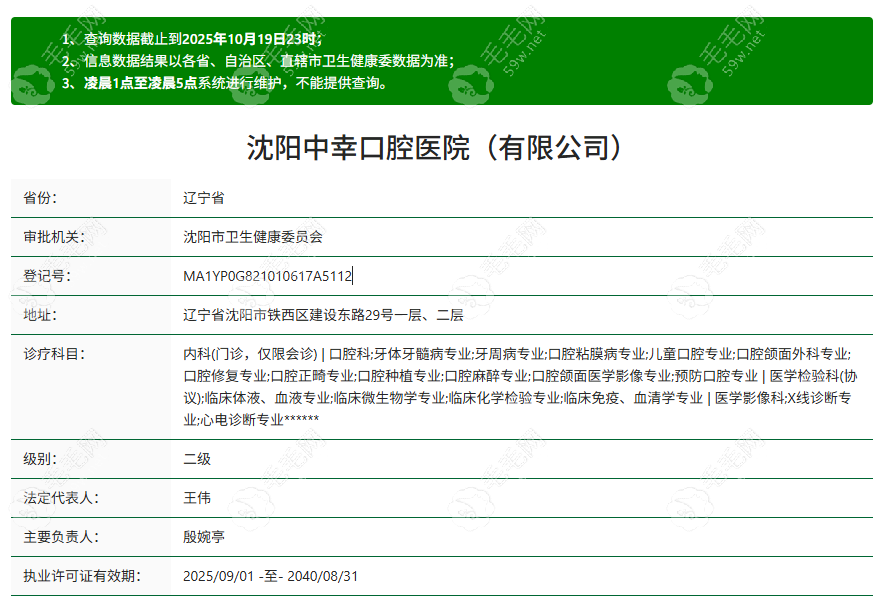The image size is (877, 611).
Task: Select the responsible person name 殷婉亭
Action: [x=204, y=537]
